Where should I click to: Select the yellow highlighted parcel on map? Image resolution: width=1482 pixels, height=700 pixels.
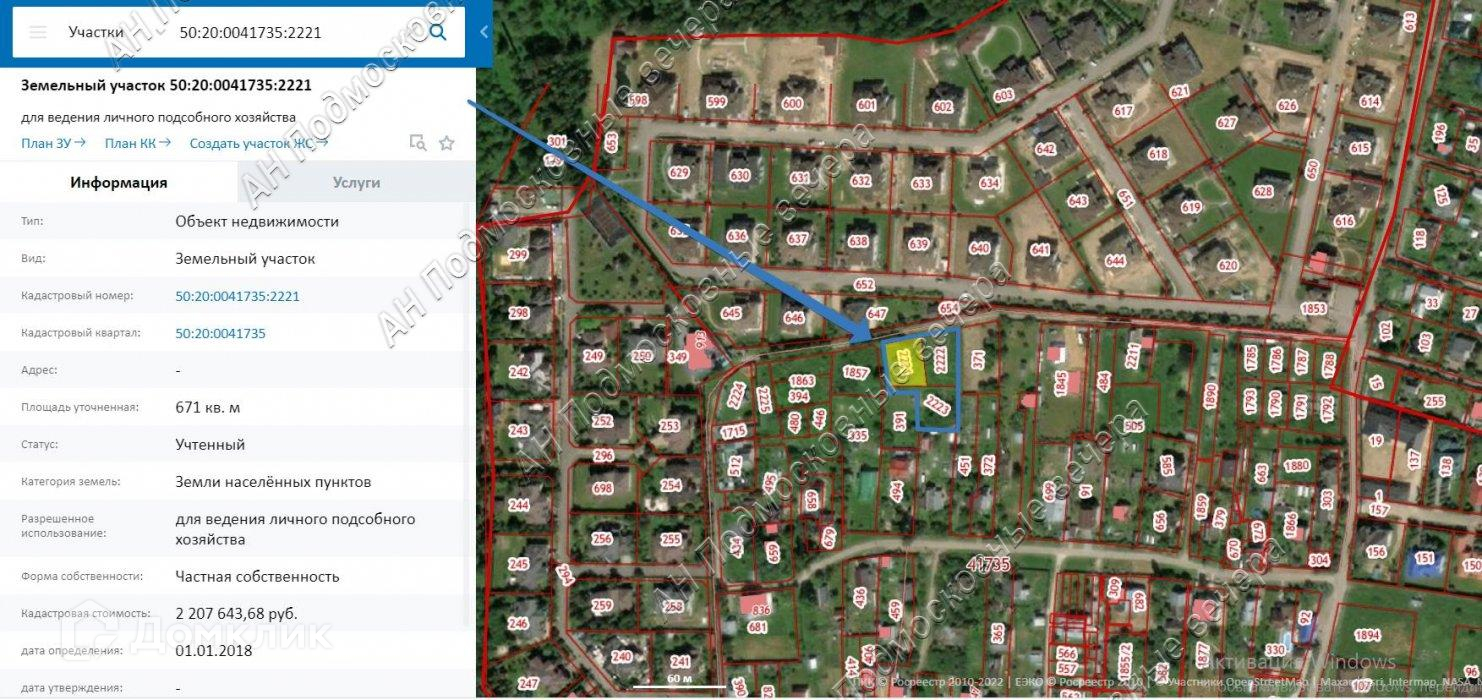[903, 363]
